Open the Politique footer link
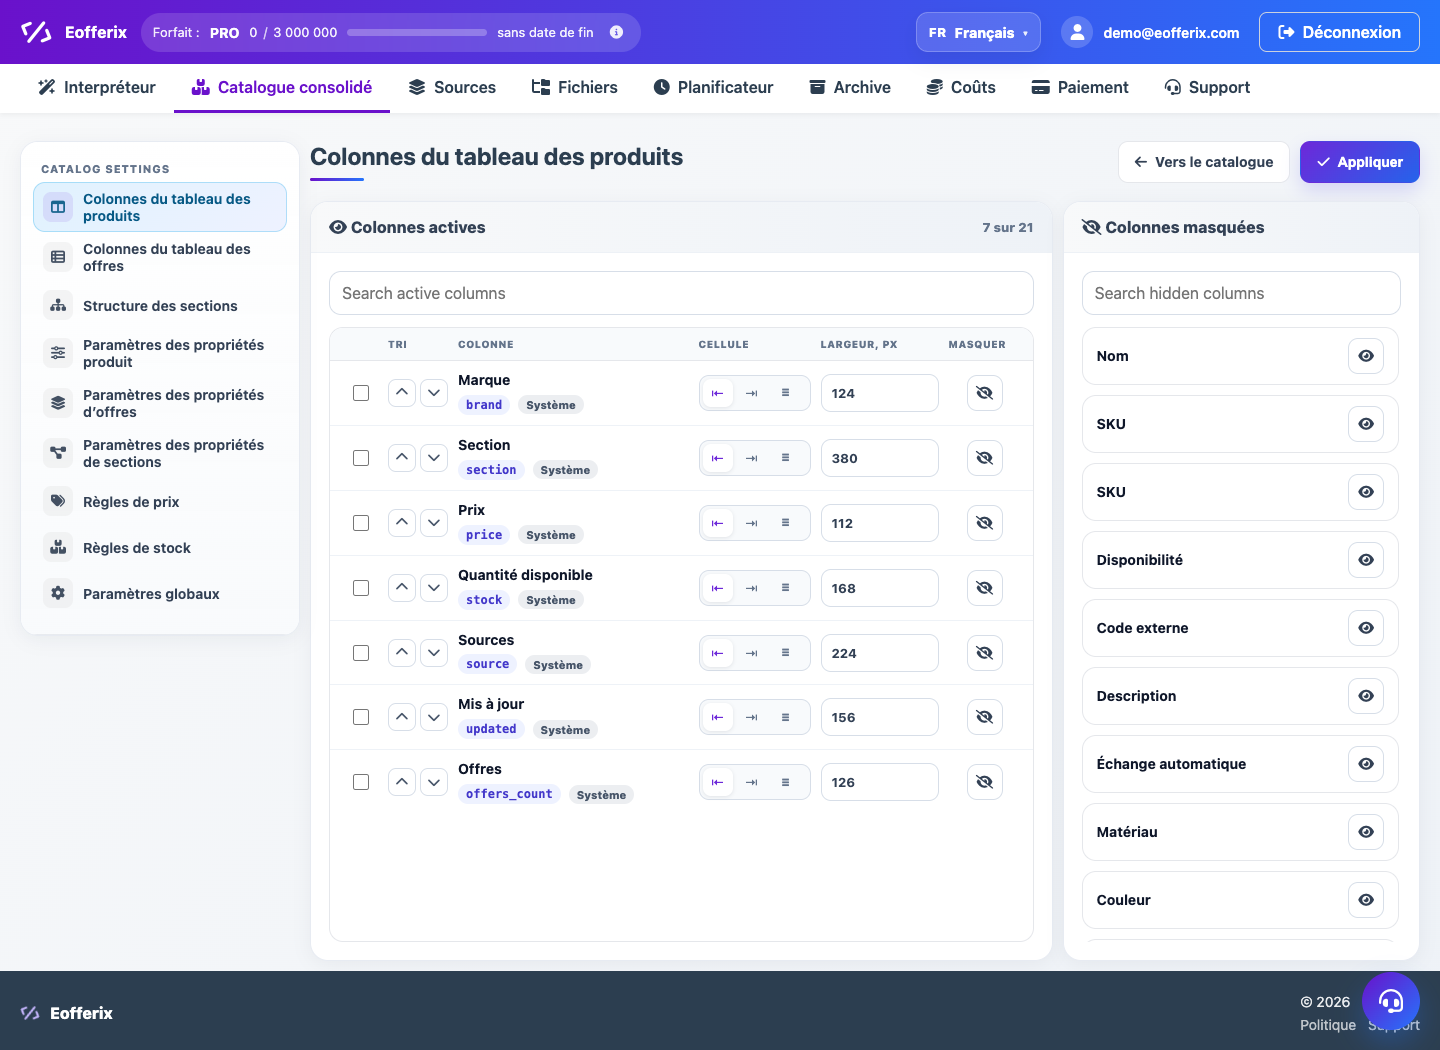The image size is (1440, 1050). point(1328,1025)
